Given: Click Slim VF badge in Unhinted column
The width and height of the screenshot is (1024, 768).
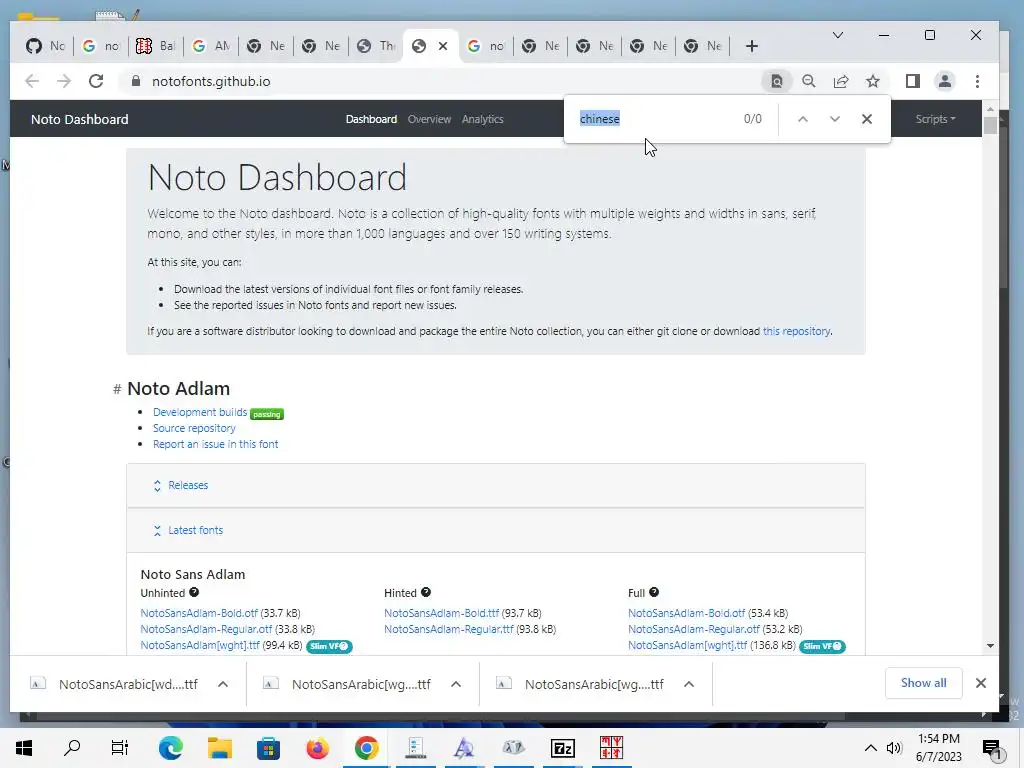Looking at the screenshot, I should pyautogui.click(x=329, y=647).
